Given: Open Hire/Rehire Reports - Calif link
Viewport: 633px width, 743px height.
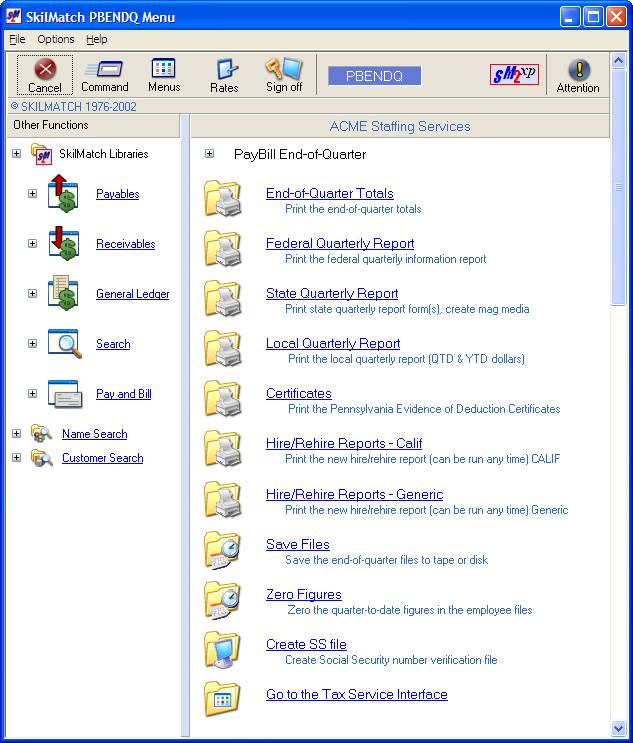Looking at the screenshot, I should coord(344,444).
